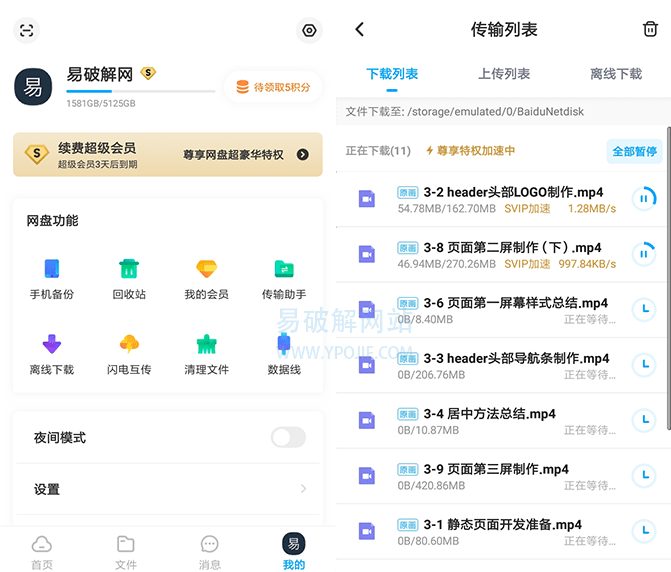Screen dimensions: 671x572
Task: Switch to the 离线下载 tab
Action: (616, 74)
